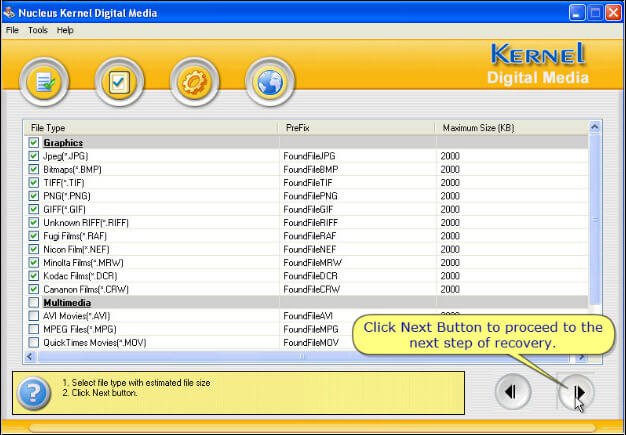The height and width of the screenshot is (435, 626).
Task: Uncheck the Nicon Film(*.NEF) checkbox
Action: pyautogui.click(x=34, y=249)
